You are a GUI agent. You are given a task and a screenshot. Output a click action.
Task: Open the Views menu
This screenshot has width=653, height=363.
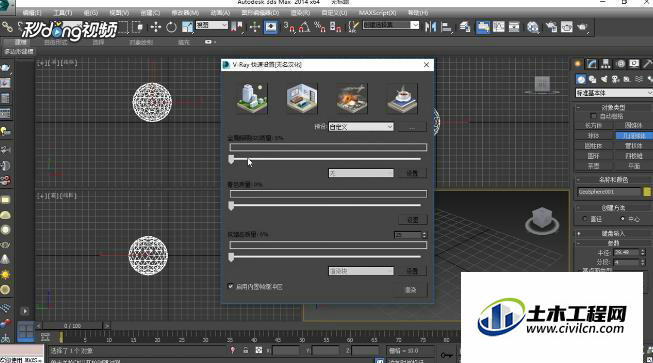119,13
